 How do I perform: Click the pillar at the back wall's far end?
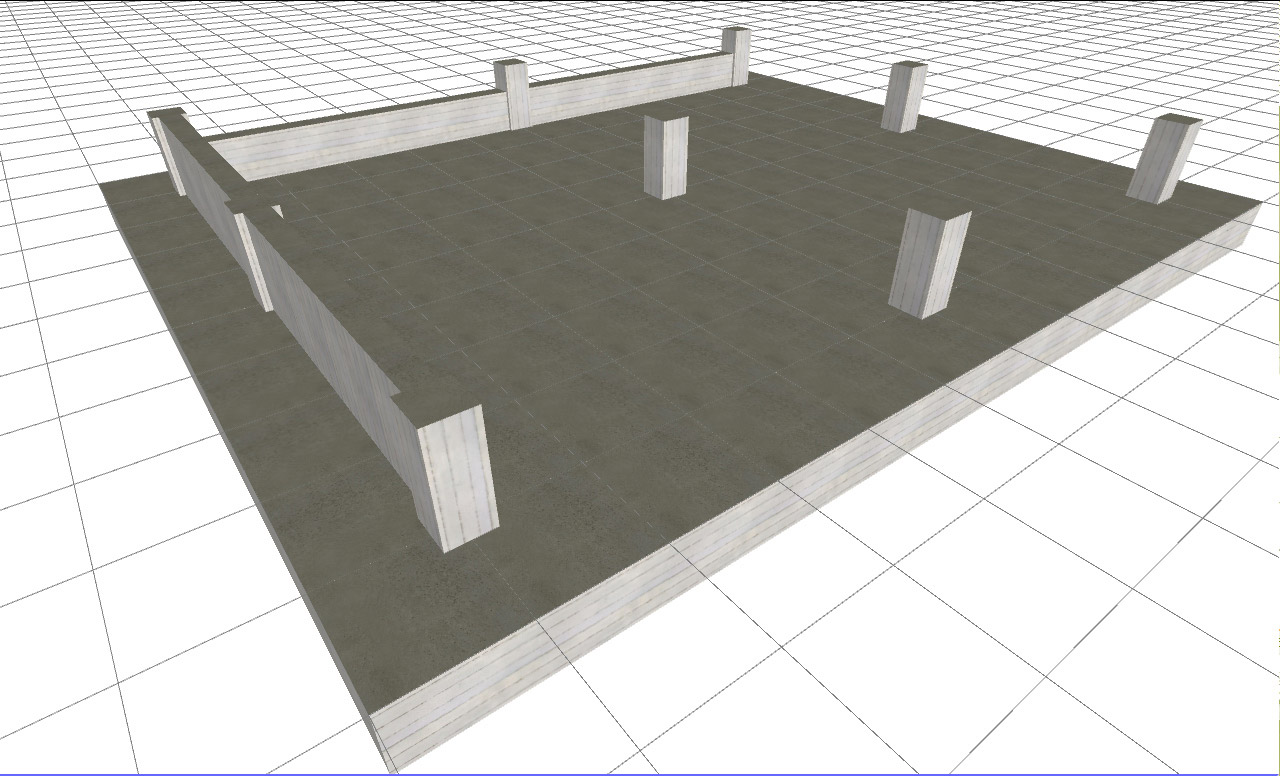(x=737, y=56)
